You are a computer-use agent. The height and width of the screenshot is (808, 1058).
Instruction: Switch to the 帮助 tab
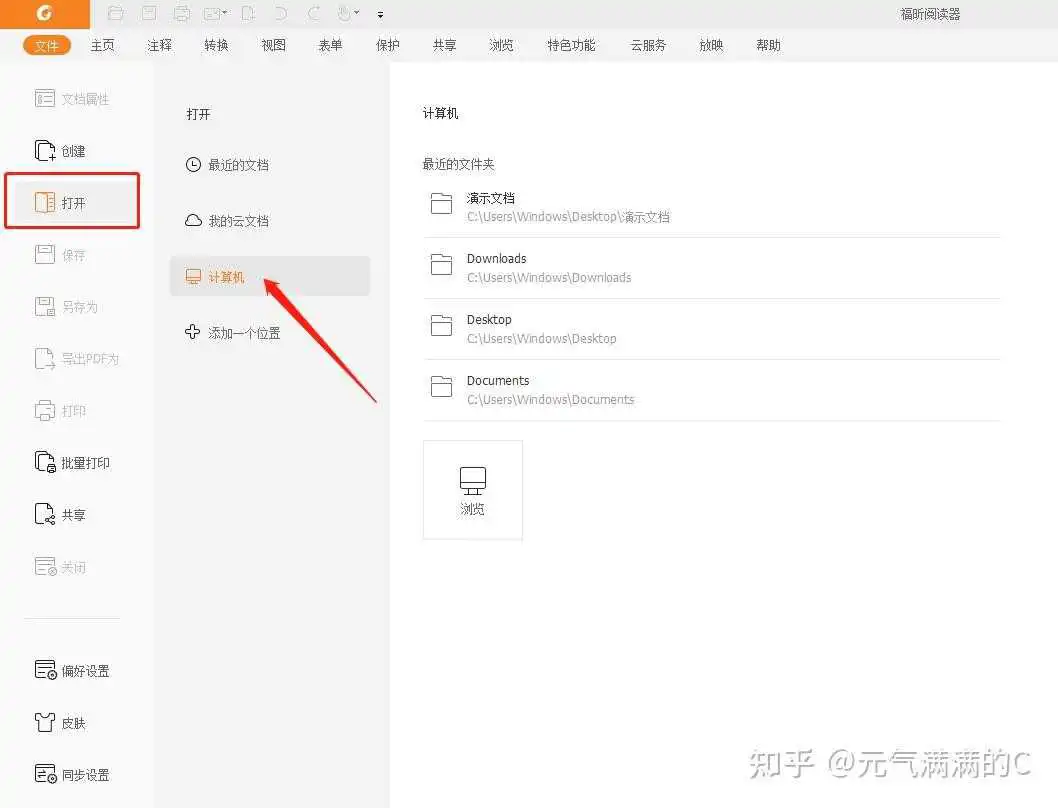[768, 45]
